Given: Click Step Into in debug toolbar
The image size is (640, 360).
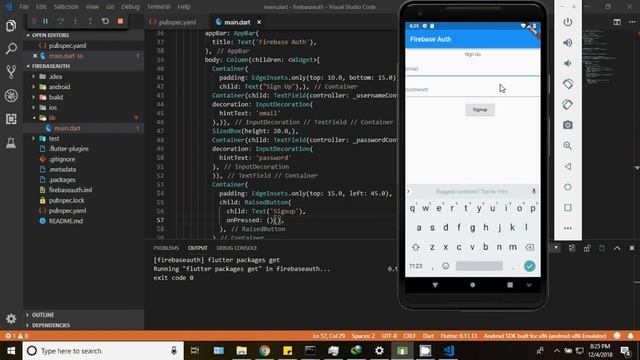Looking at the screenshot, I should [76, 21].
